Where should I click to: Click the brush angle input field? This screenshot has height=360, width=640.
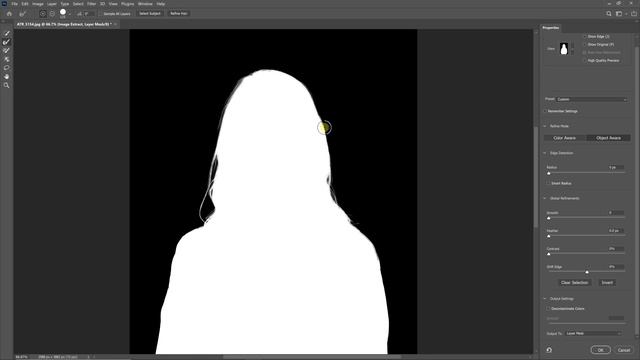coord(90,13)
